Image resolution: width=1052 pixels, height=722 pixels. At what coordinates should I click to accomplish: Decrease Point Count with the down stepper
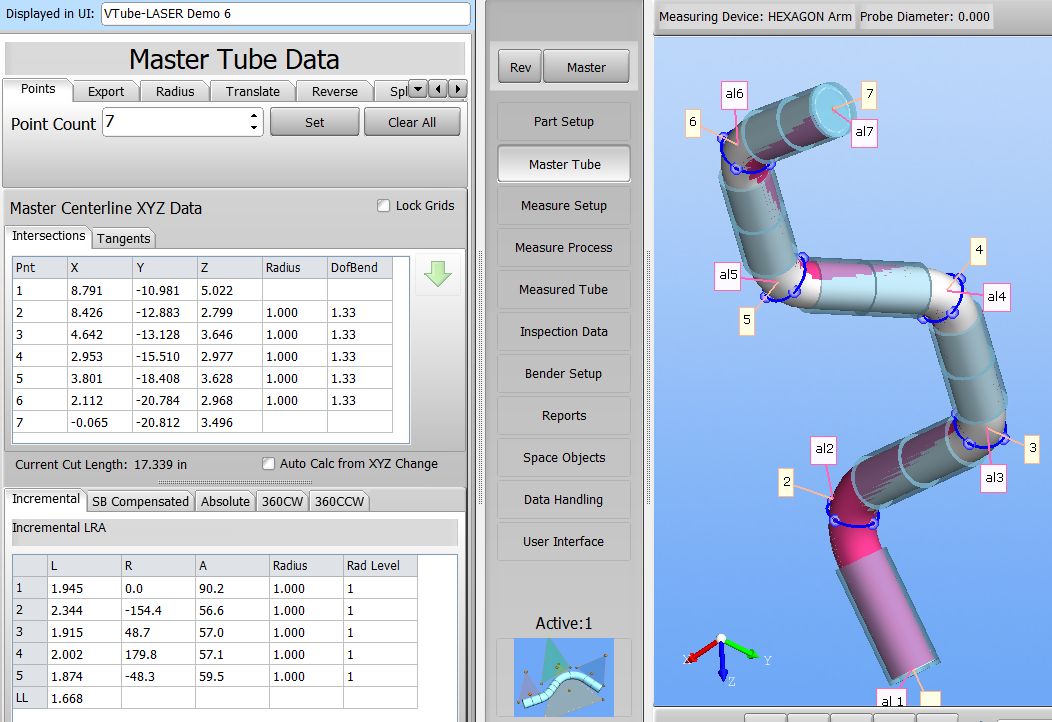[x=254, y=128]
